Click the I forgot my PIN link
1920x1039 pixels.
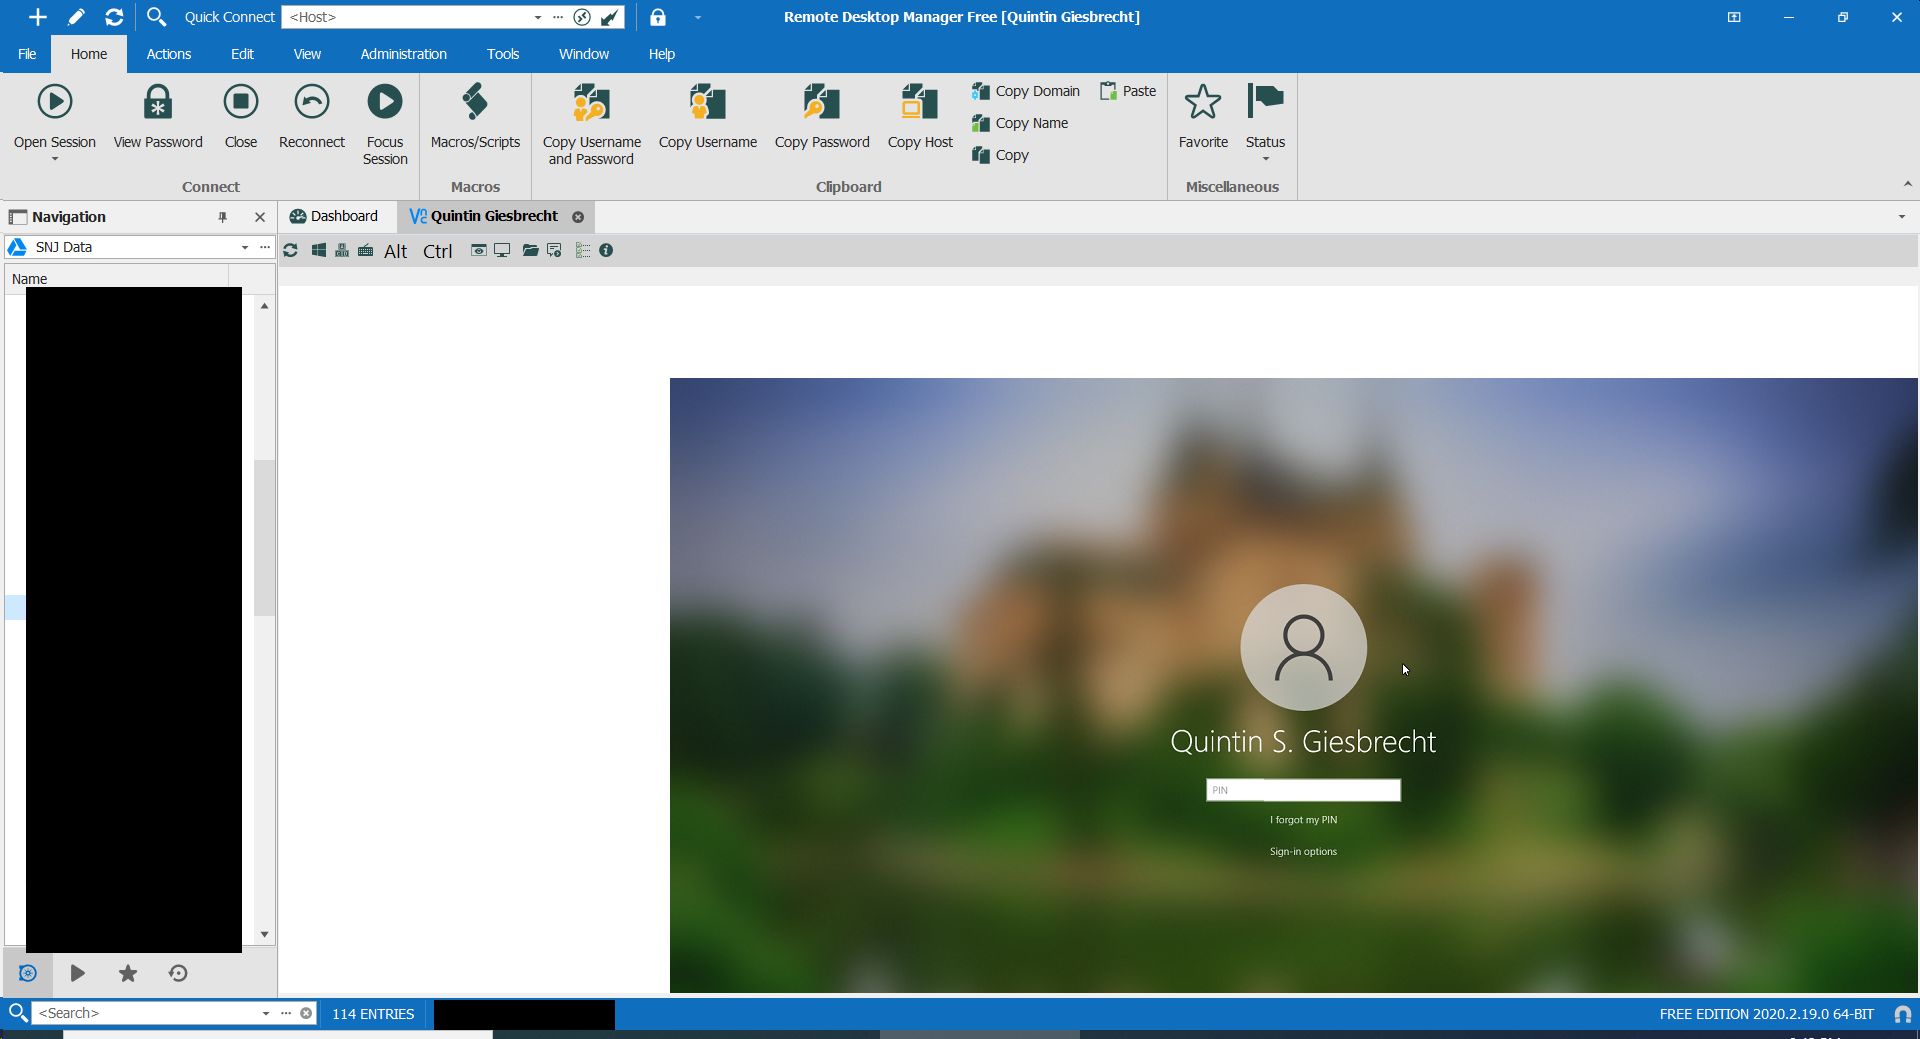click(x=1302, y=819)
